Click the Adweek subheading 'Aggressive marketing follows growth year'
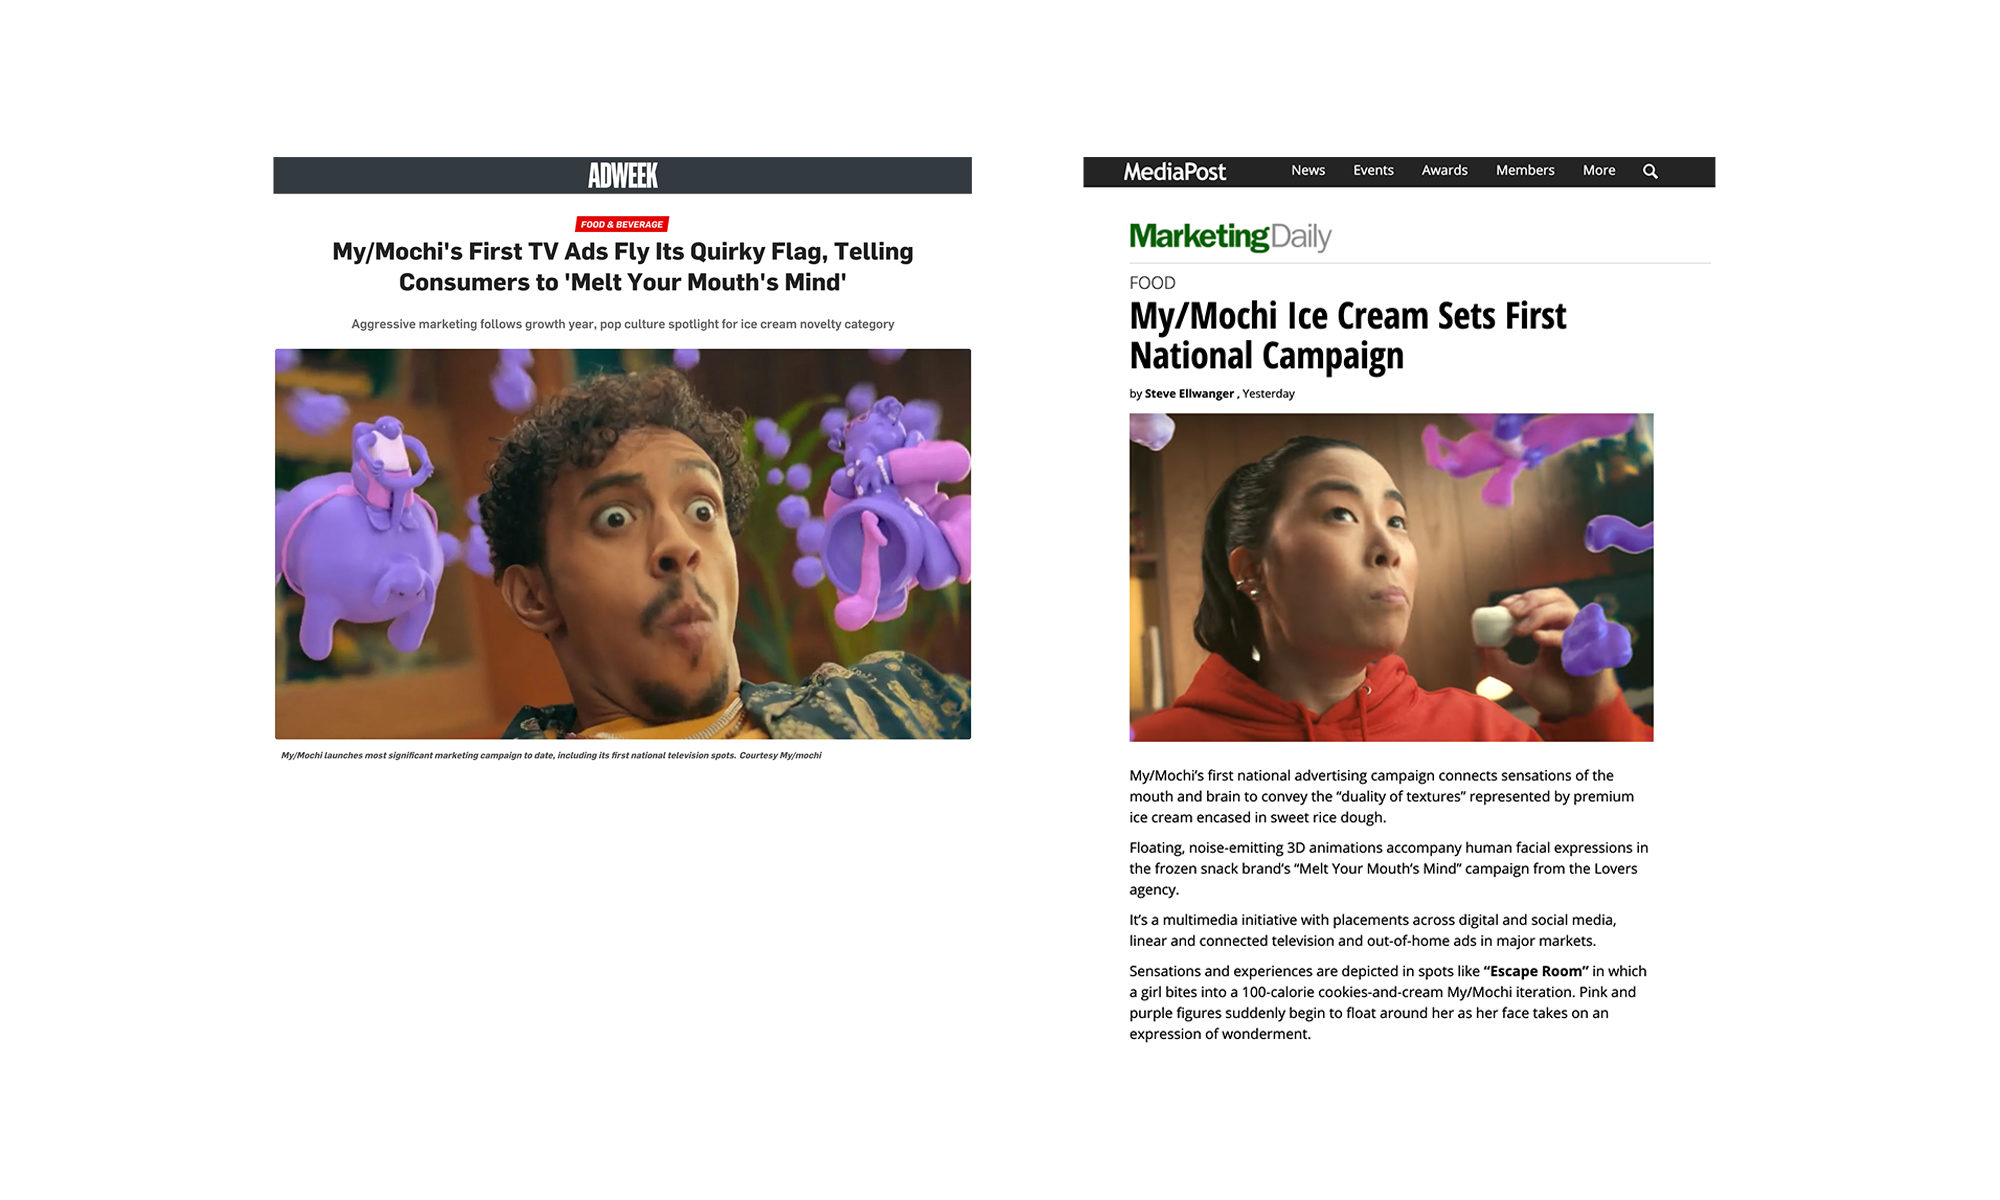This screenshot has height=1200, width=2000. point(622,324)
